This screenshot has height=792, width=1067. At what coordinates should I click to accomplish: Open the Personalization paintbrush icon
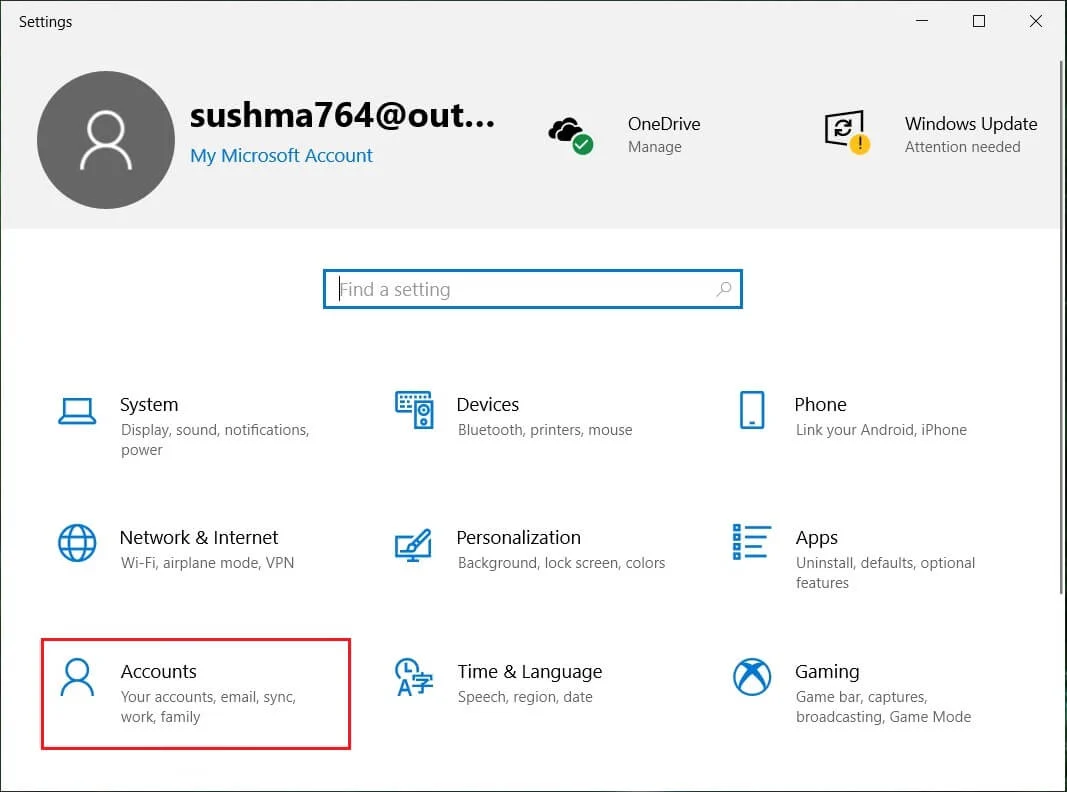pyautogui.click(x=413, y=544)
